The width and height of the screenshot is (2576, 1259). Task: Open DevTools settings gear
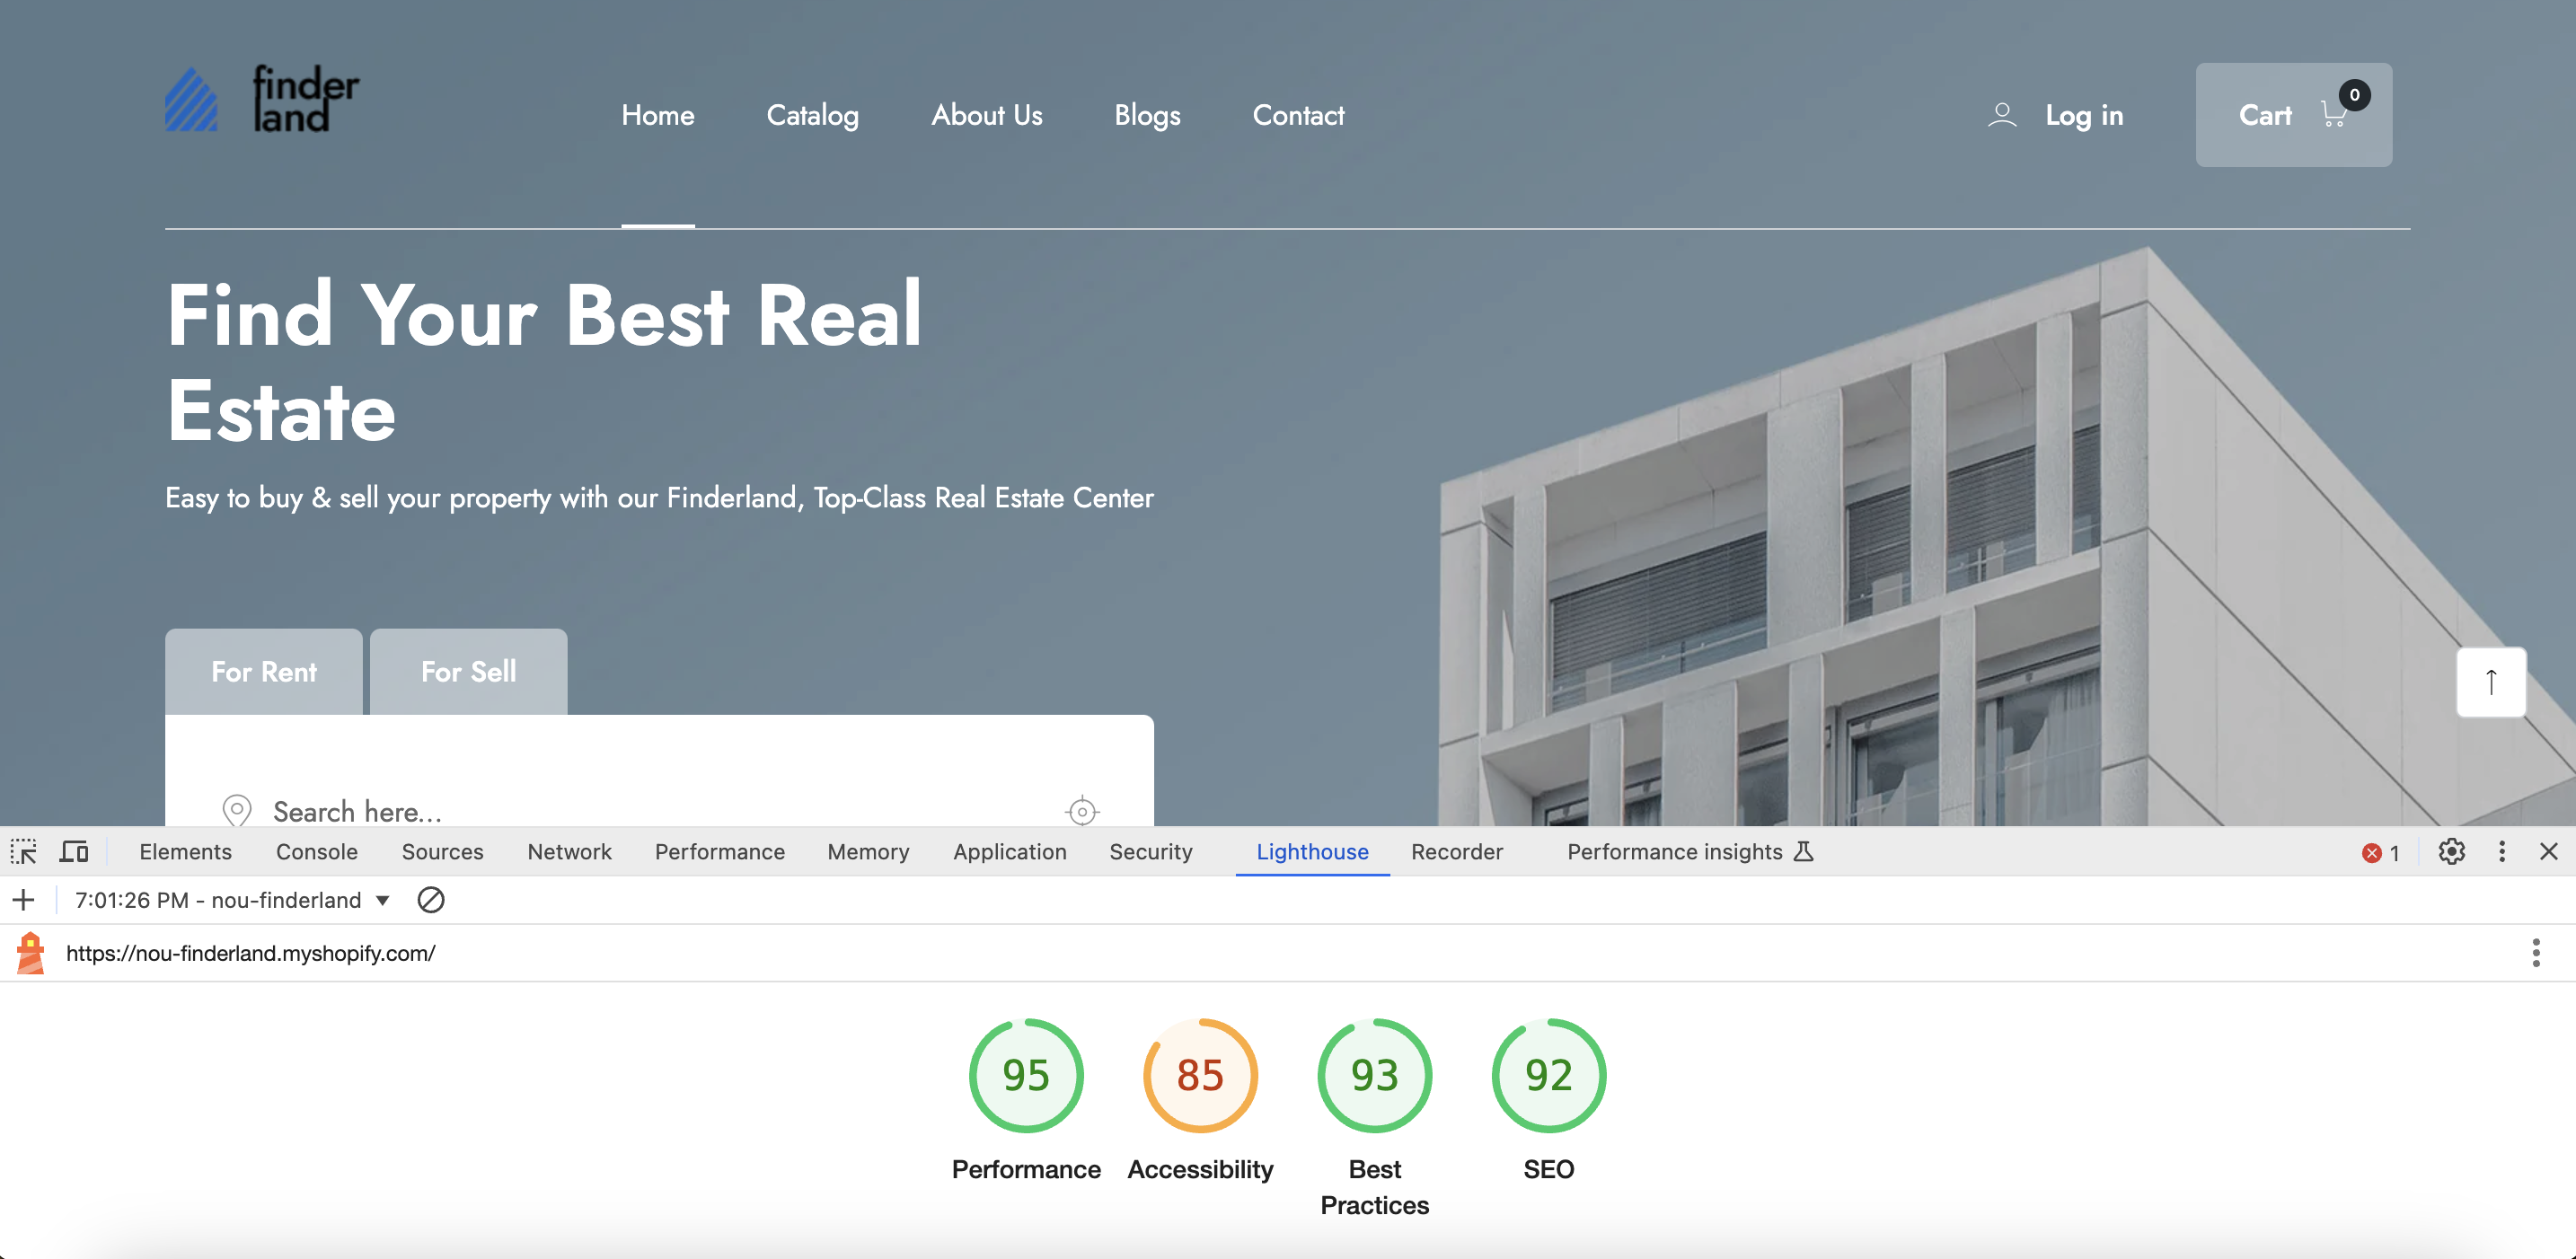[2451, 852]
